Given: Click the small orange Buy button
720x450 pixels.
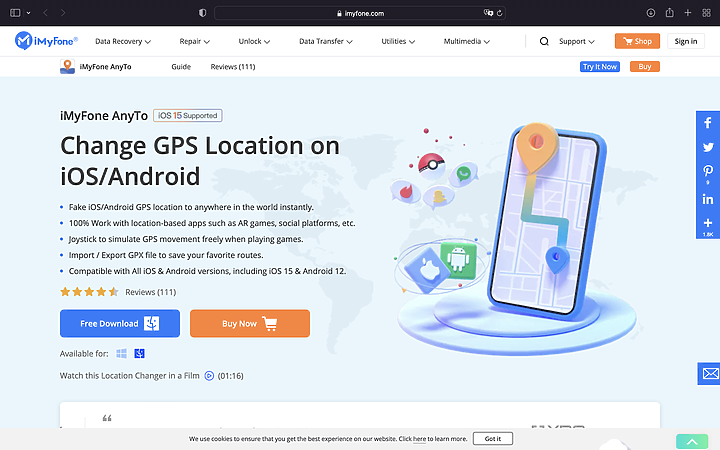Looking at the screenshot, I should click(645, 67).
